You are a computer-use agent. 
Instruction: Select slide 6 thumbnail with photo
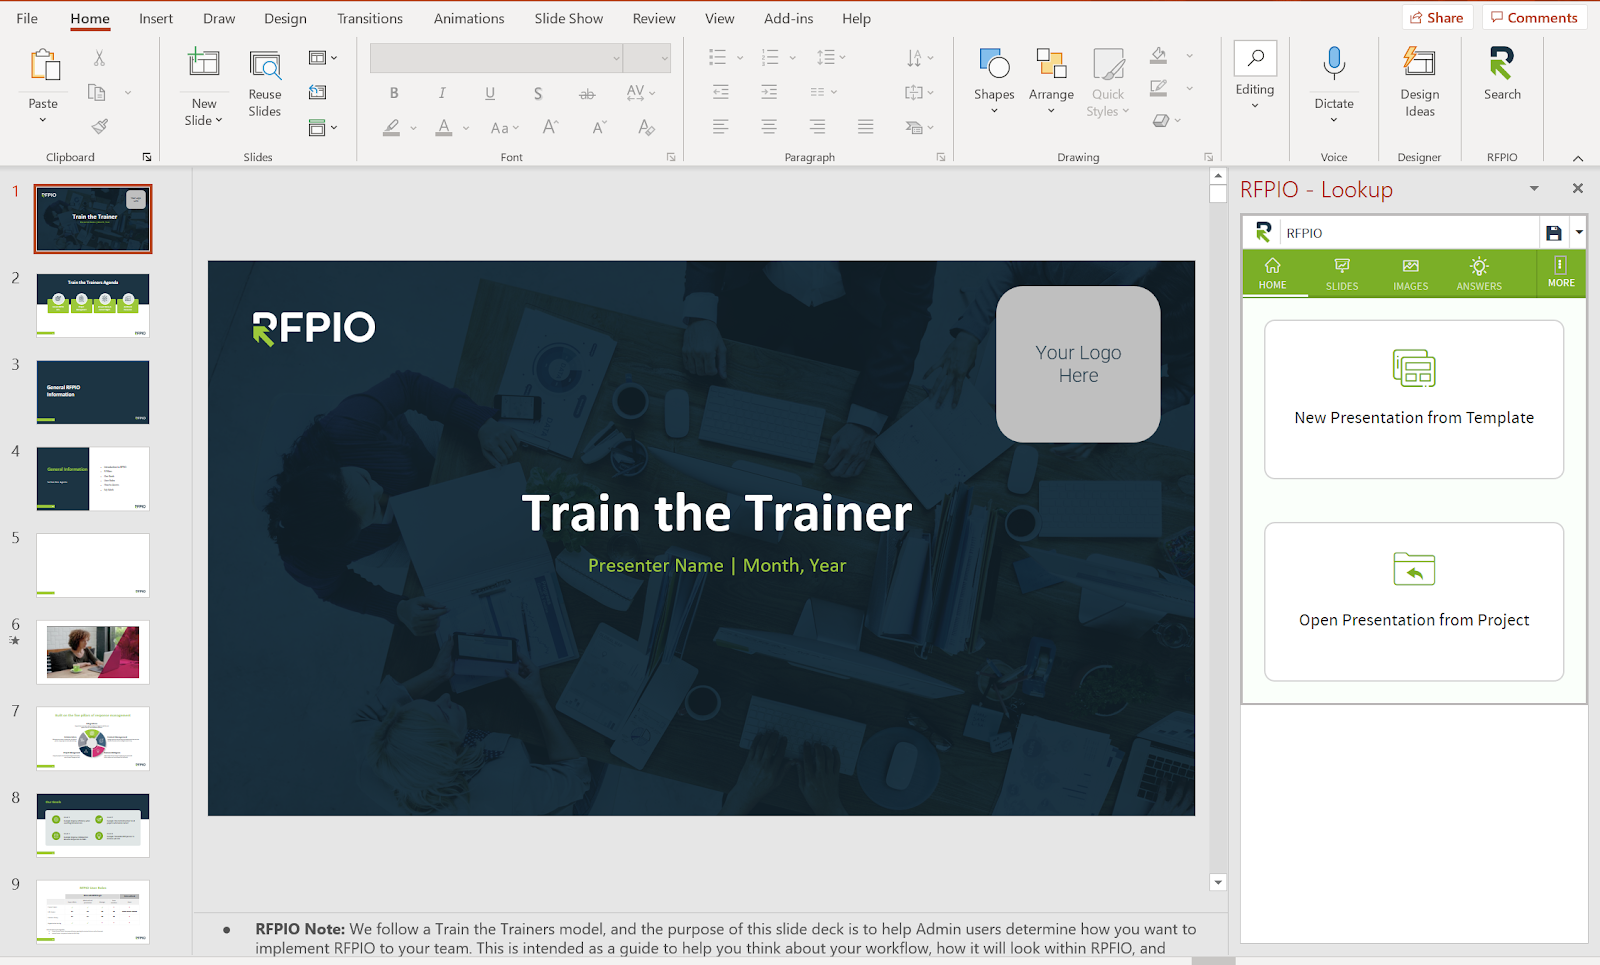(x=93, y=652)
